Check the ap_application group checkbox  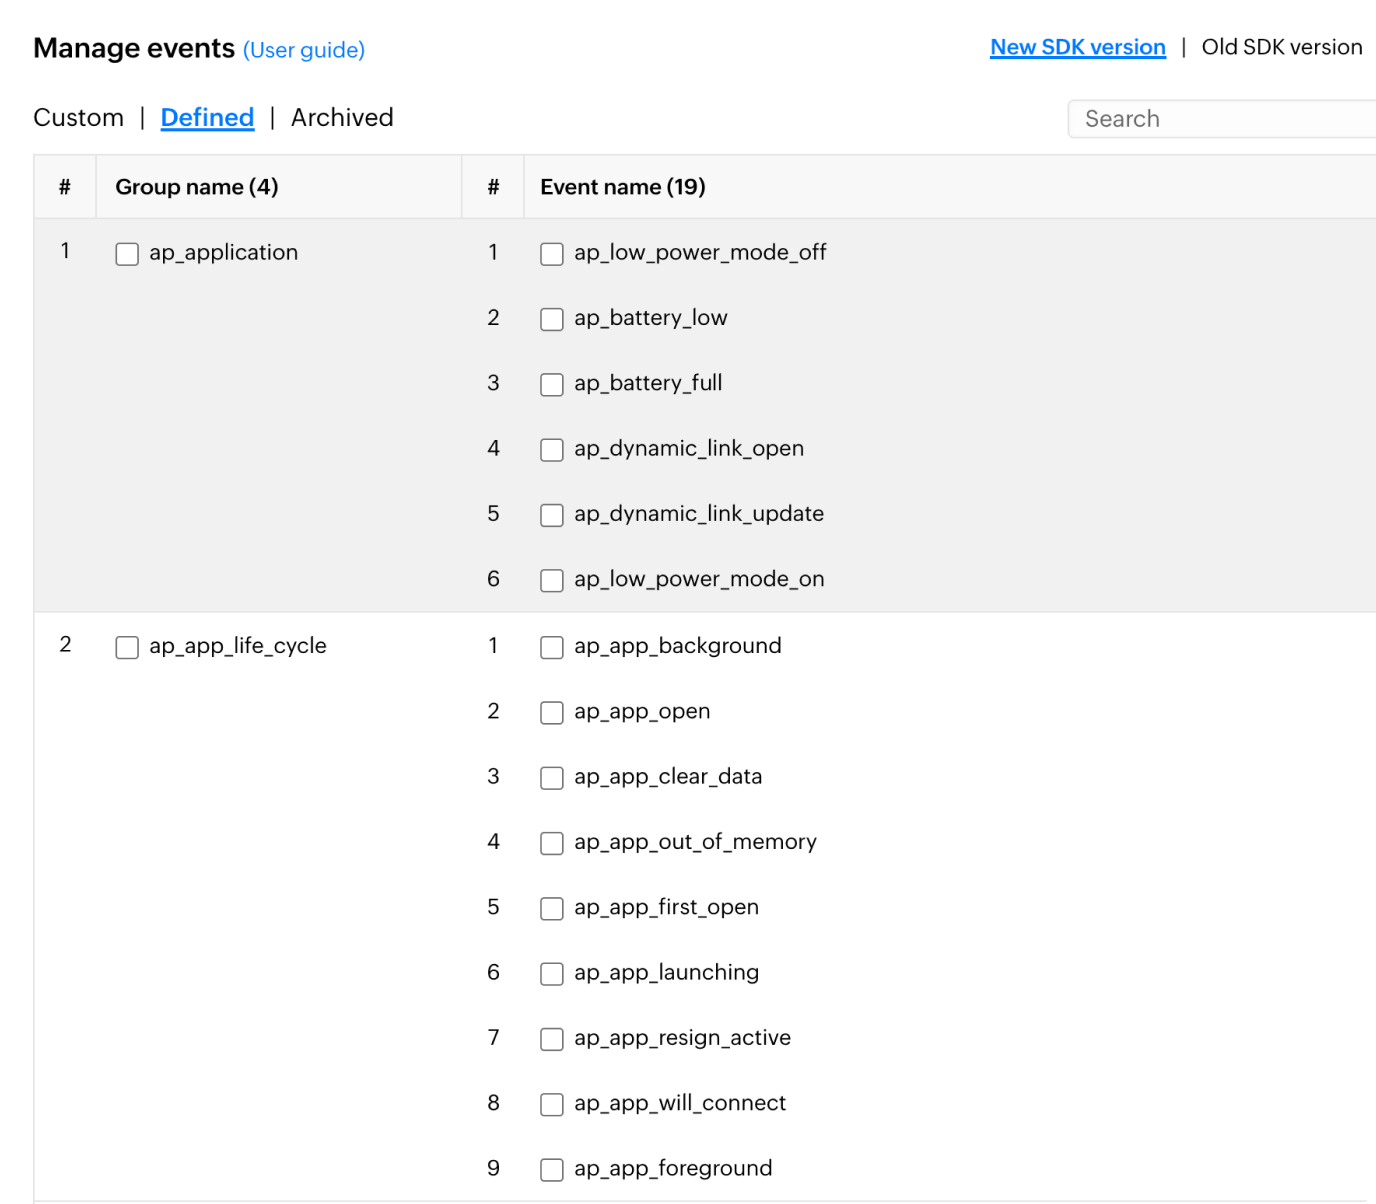[x=126, y=254]
